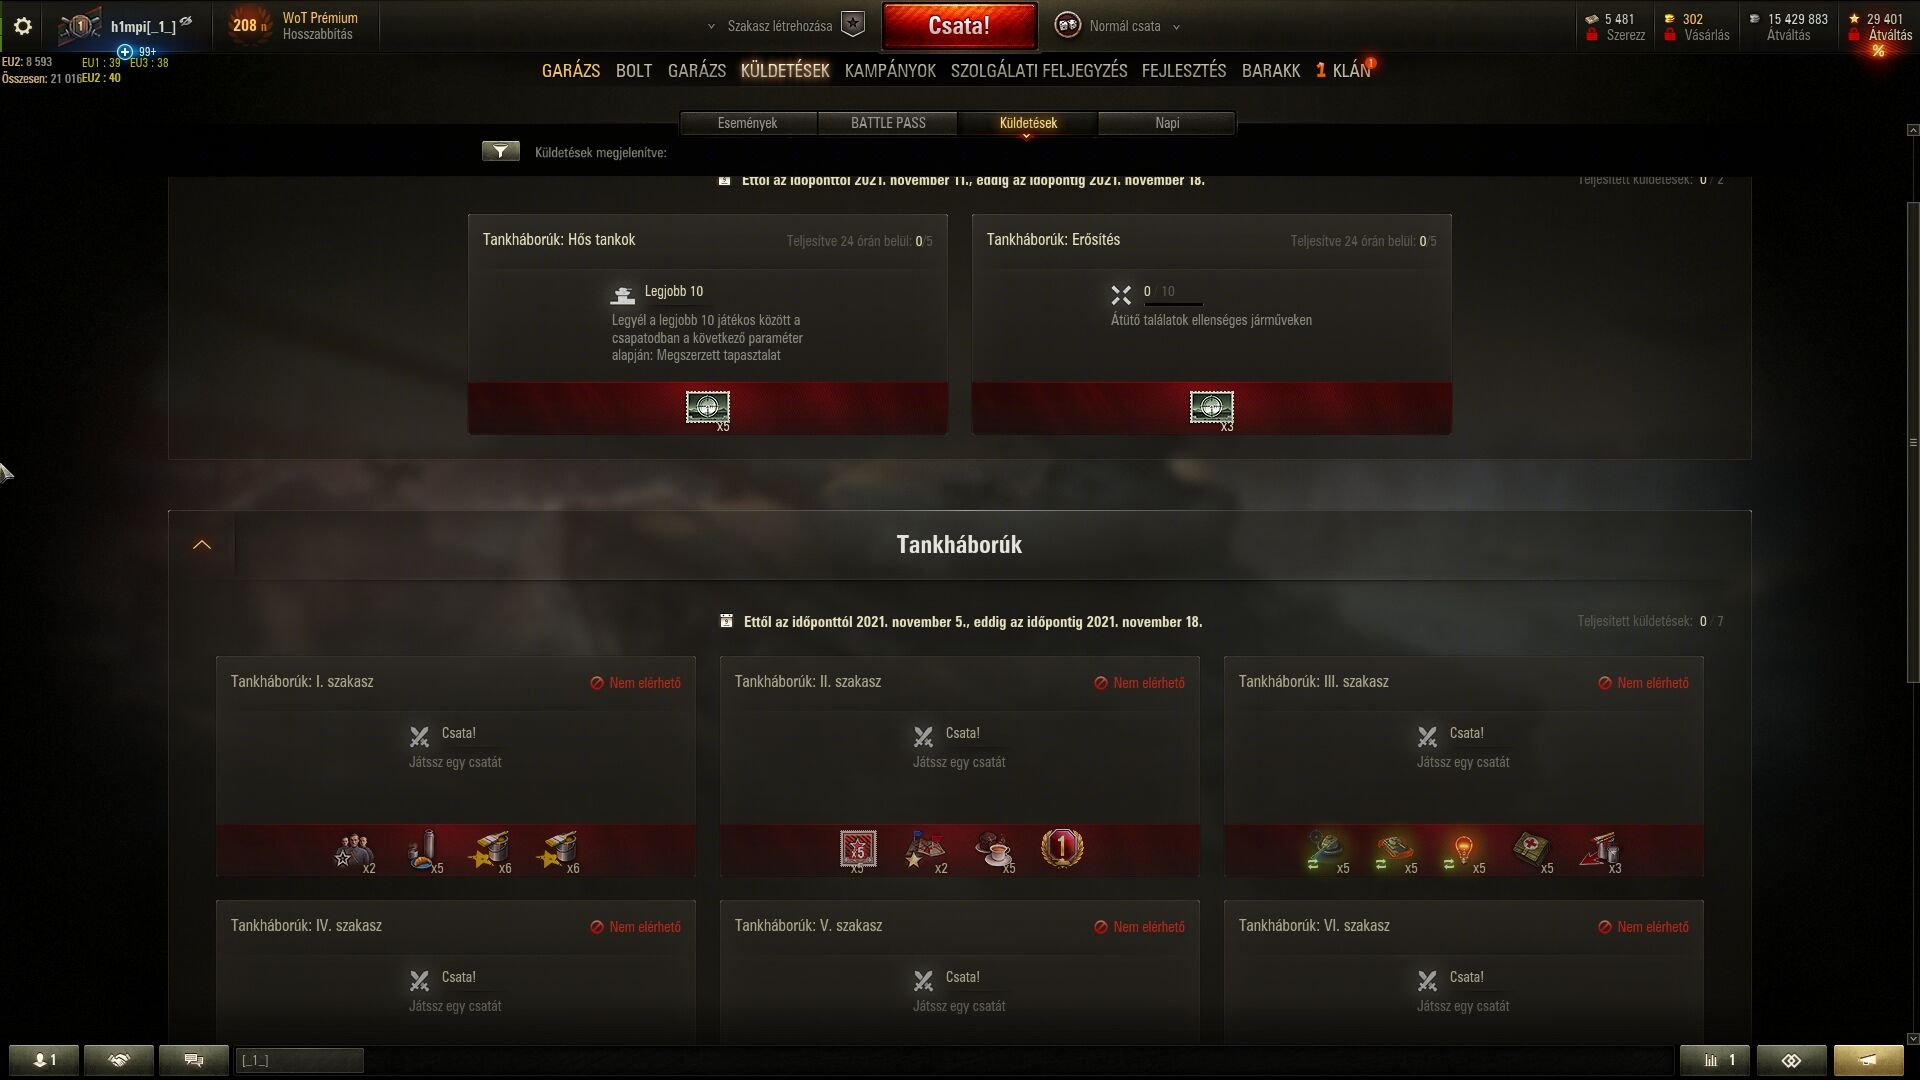Click the session statistics bar chart icon
The width and height of the screenshot is (1920, 1080).
pos(1714,1060)
